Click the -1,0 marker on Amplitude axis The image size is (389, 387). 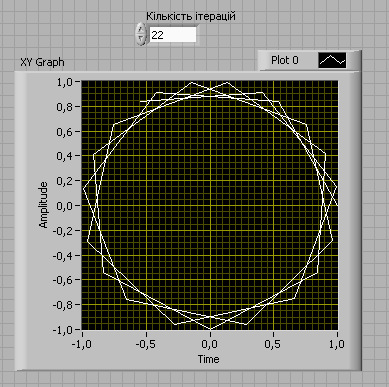pos(63,329)
